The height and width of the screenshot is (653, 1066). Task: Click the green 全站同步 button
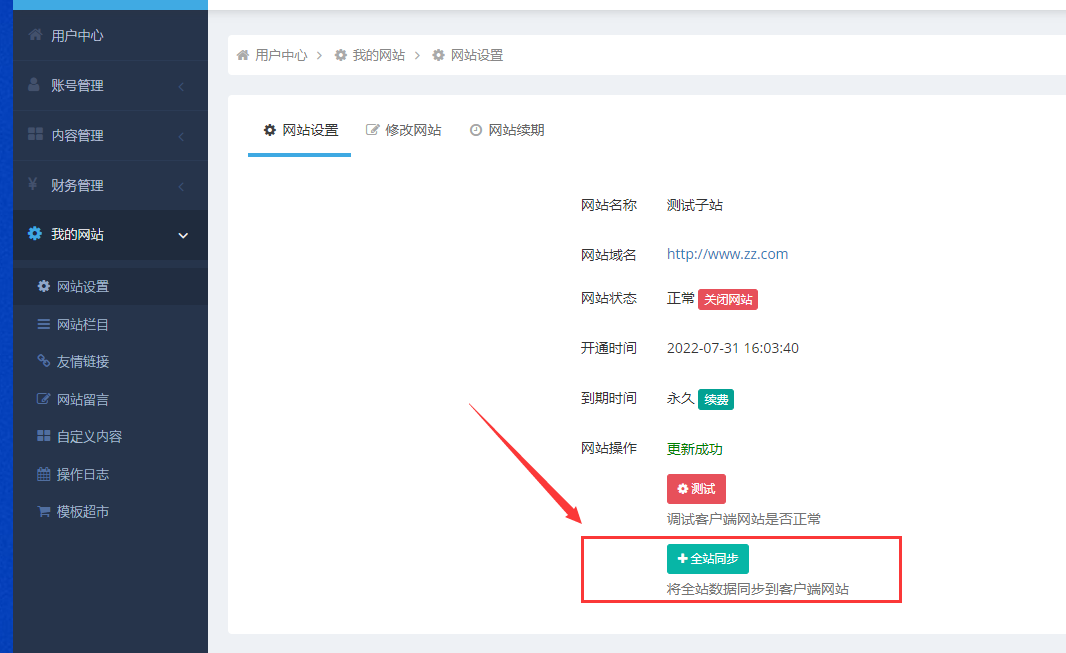click(x=708, y=559)
